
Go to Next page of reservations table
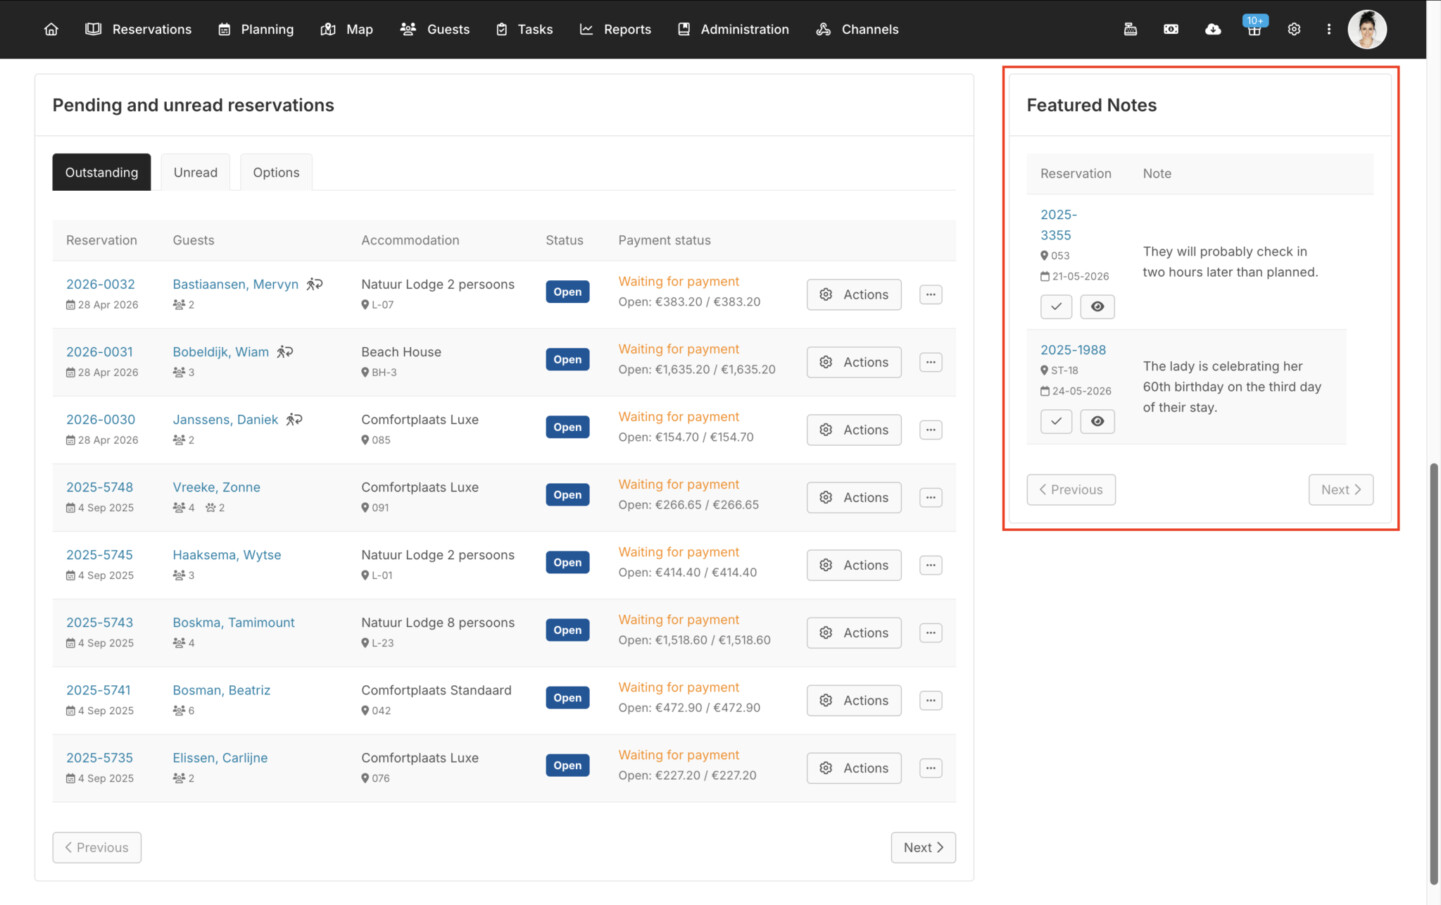(923, 847)
